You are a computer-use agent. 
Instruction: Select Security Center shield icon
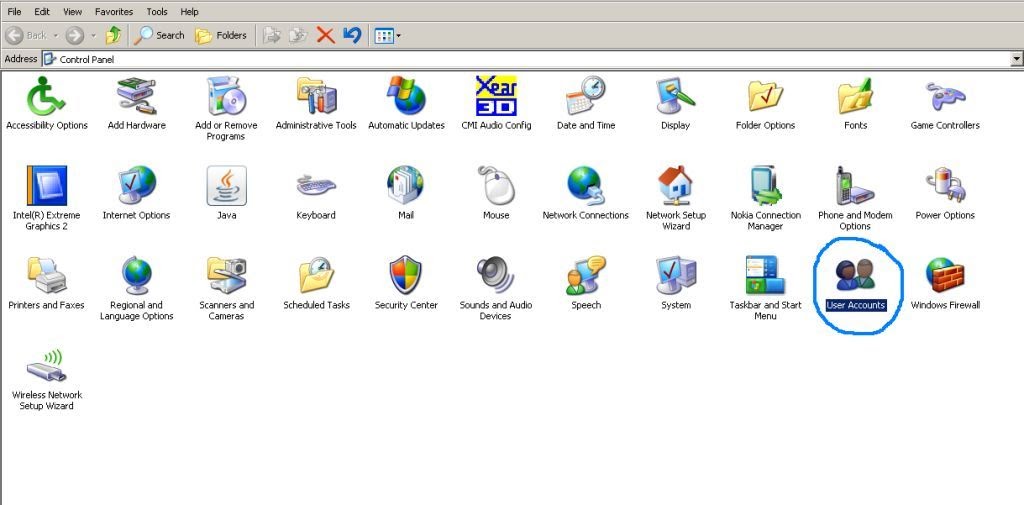(406, 275)
